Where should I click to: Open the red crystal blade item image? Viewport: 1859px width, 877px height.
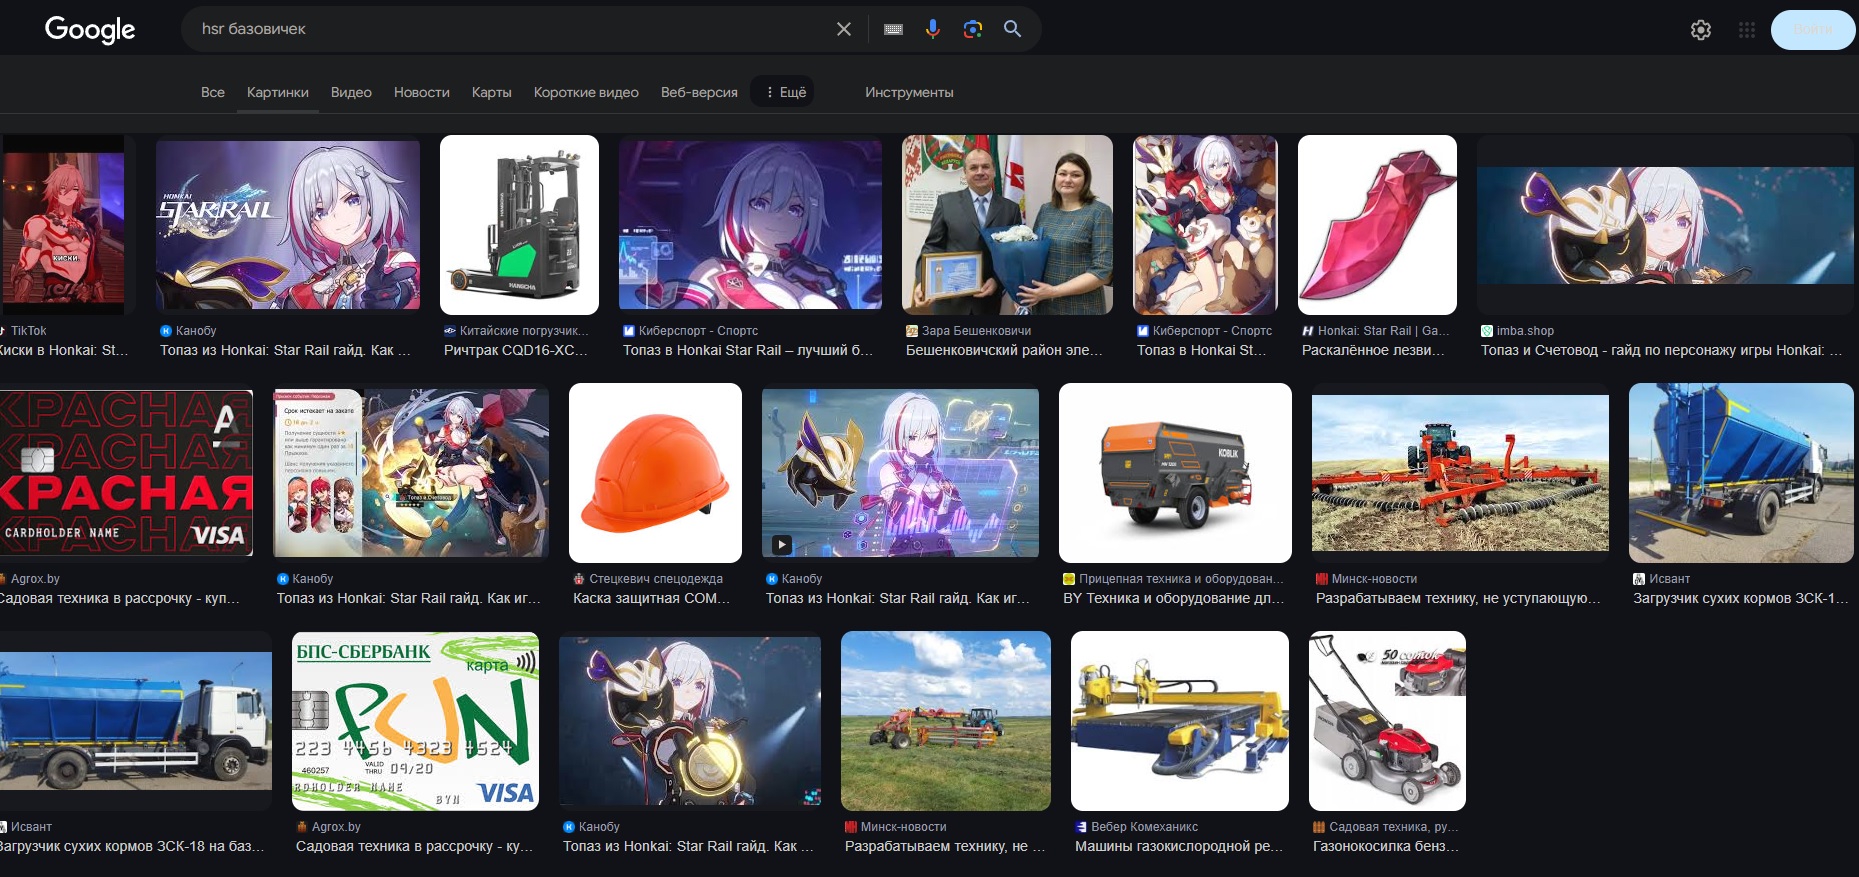click(1377, 225)
